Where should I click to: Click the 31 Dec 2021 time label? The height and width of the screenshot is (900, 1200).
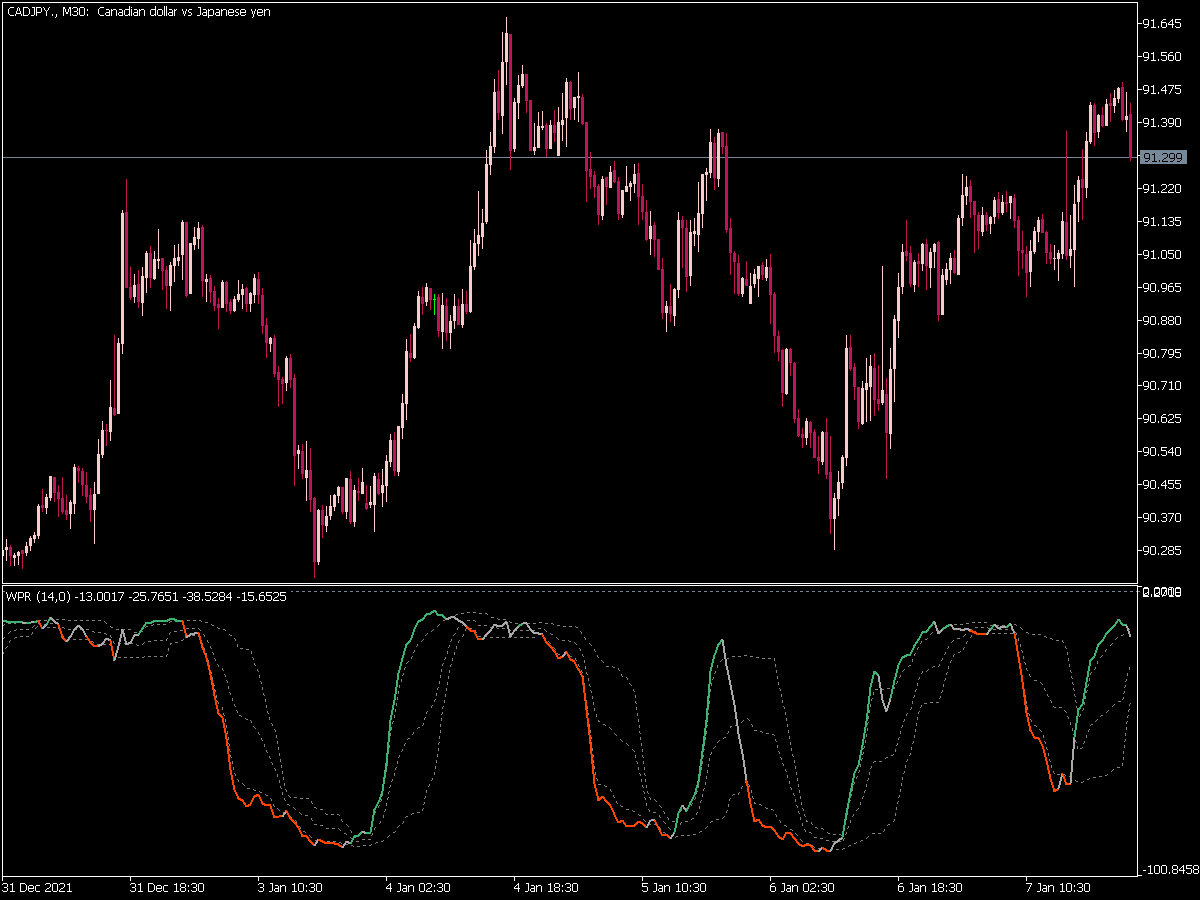pos(37,887)
